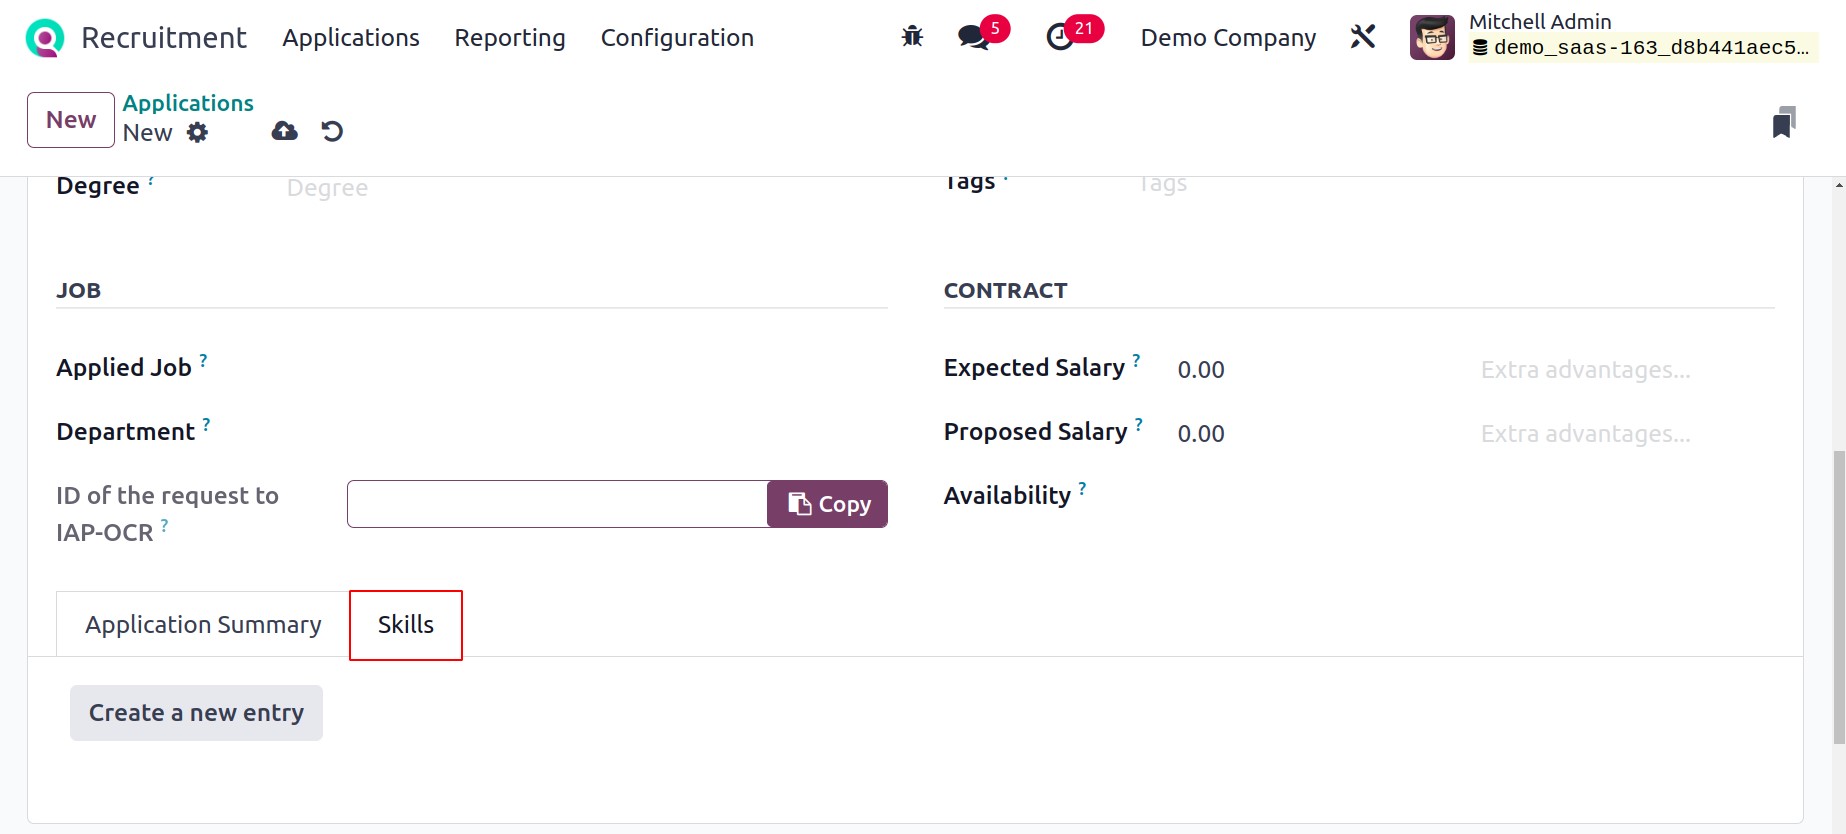The image size is (1846, 834).
Task: Open the chat messages icon with badge
Action: coord(974,37)
